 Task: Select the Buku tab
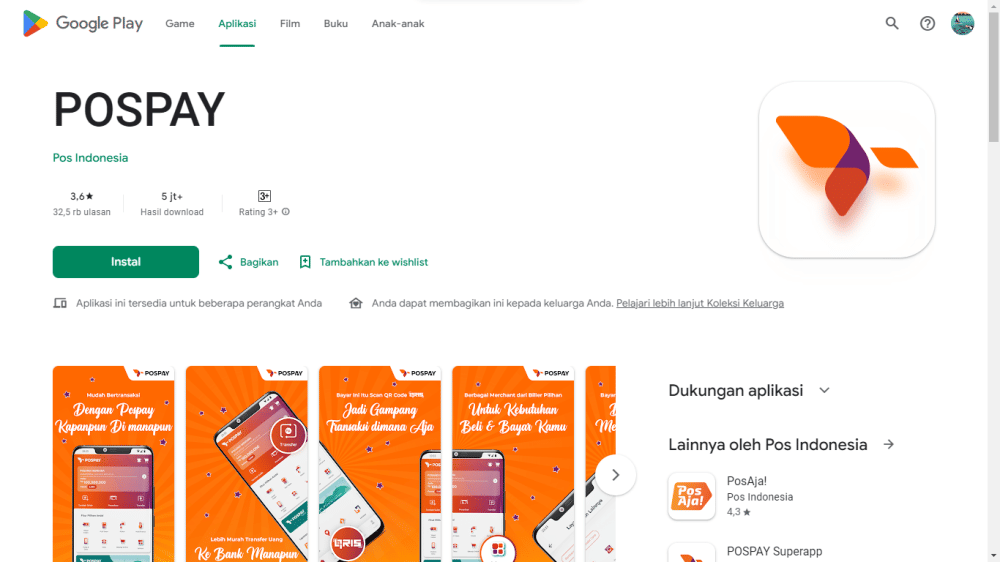(x=335, y=24)
